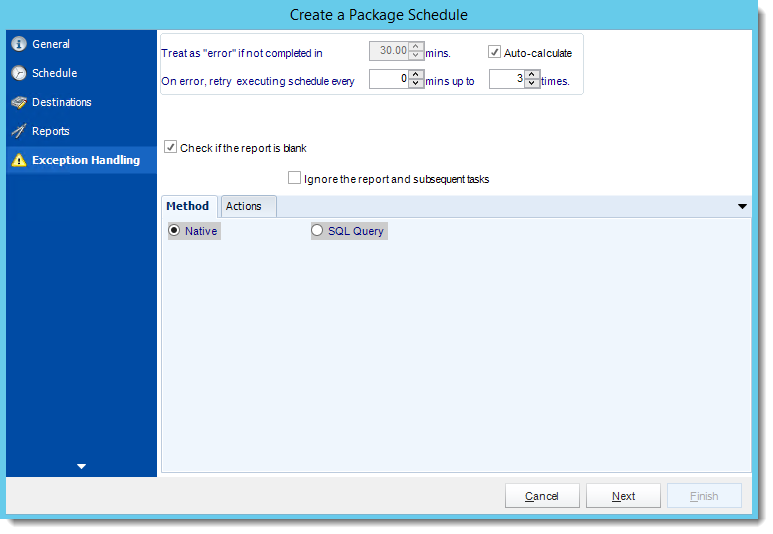Decrease the retry times count
Image resolution: width=773 pixels, height=534 pixels.
[531, 83]
